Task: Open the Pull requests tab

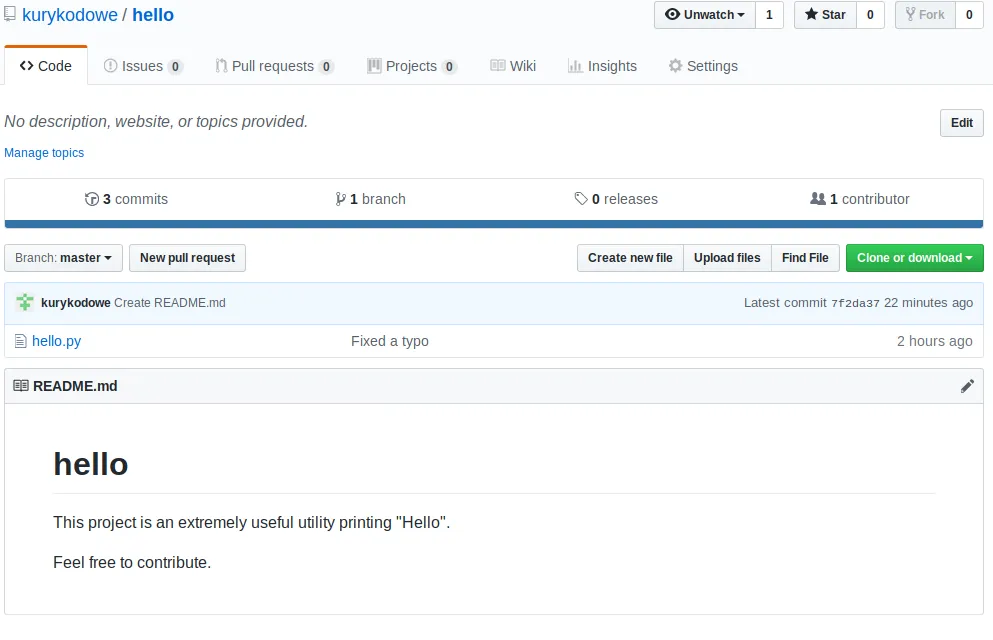Action: click(274, 66)
